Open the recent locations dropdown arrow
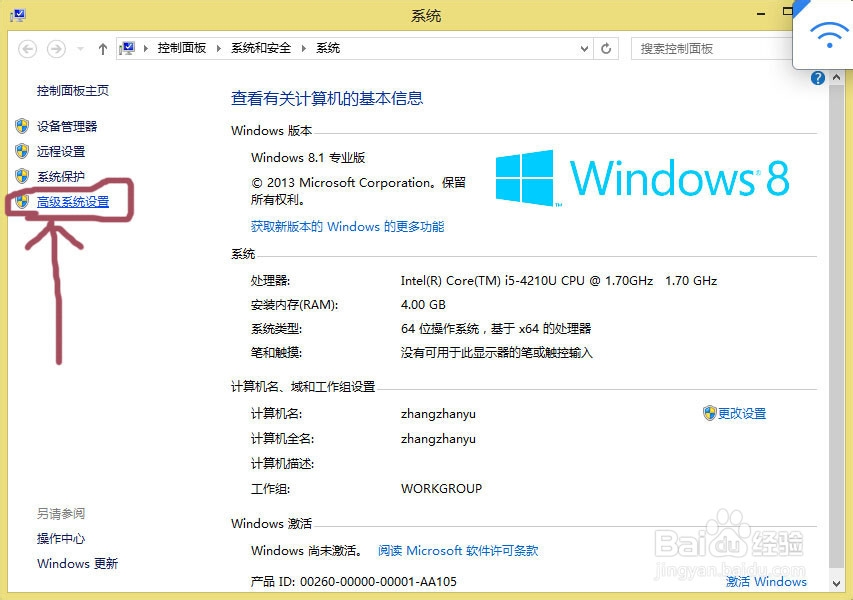 (x=80, y=49)
